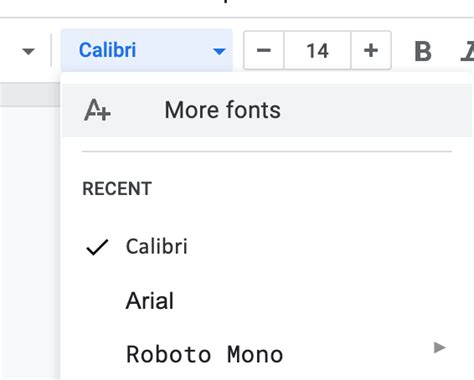Click the vertical separator before the font box
Image resolution: width=474 pixels, height=380 pixels.
coord(51,50)
